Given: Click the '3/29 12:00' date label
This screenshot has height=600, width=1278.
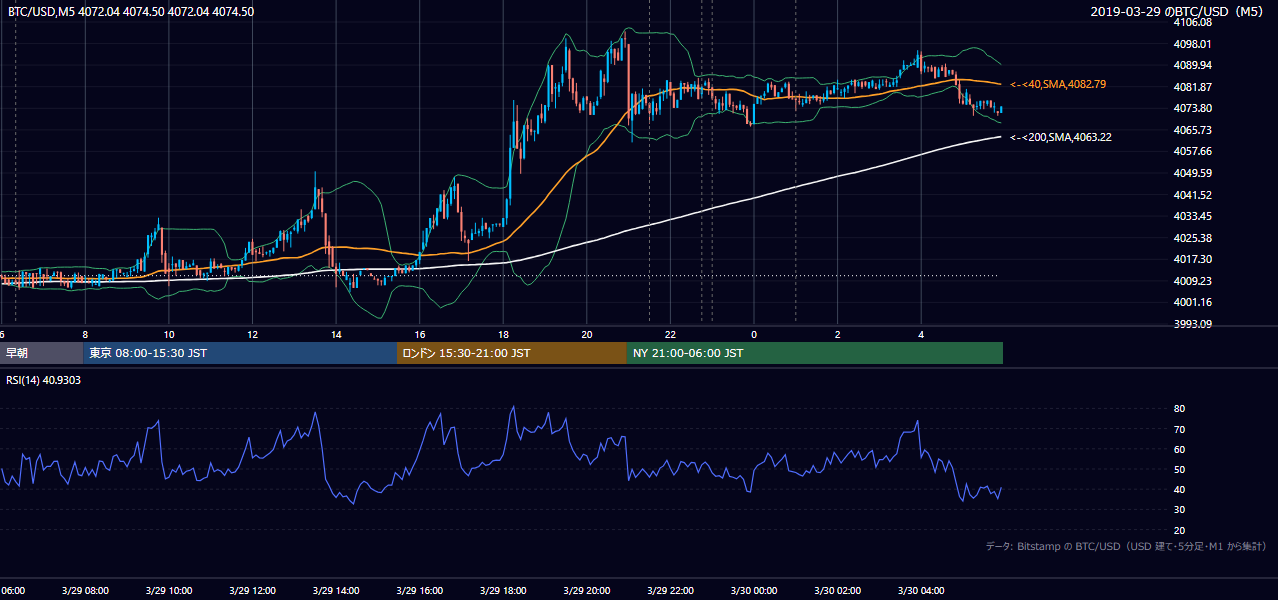Looking at the screenshot, I should [252, 591].
